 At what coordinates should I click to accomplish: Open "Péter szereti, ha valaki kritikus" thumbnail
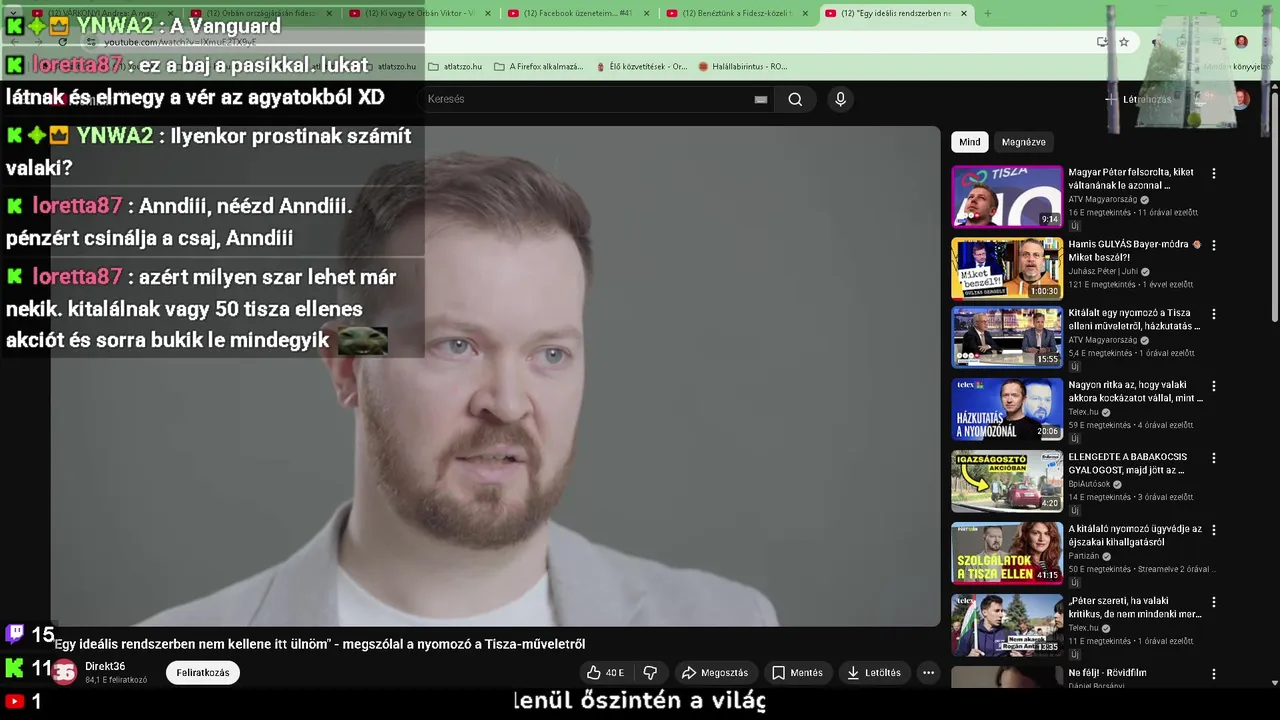click(x=1007, y=625)
